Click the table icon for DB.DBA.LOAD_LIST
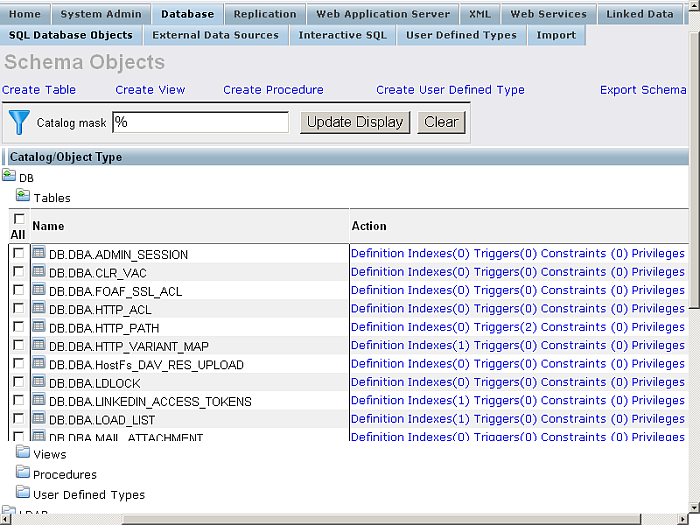Screen dimensions: 700x525 39,418
